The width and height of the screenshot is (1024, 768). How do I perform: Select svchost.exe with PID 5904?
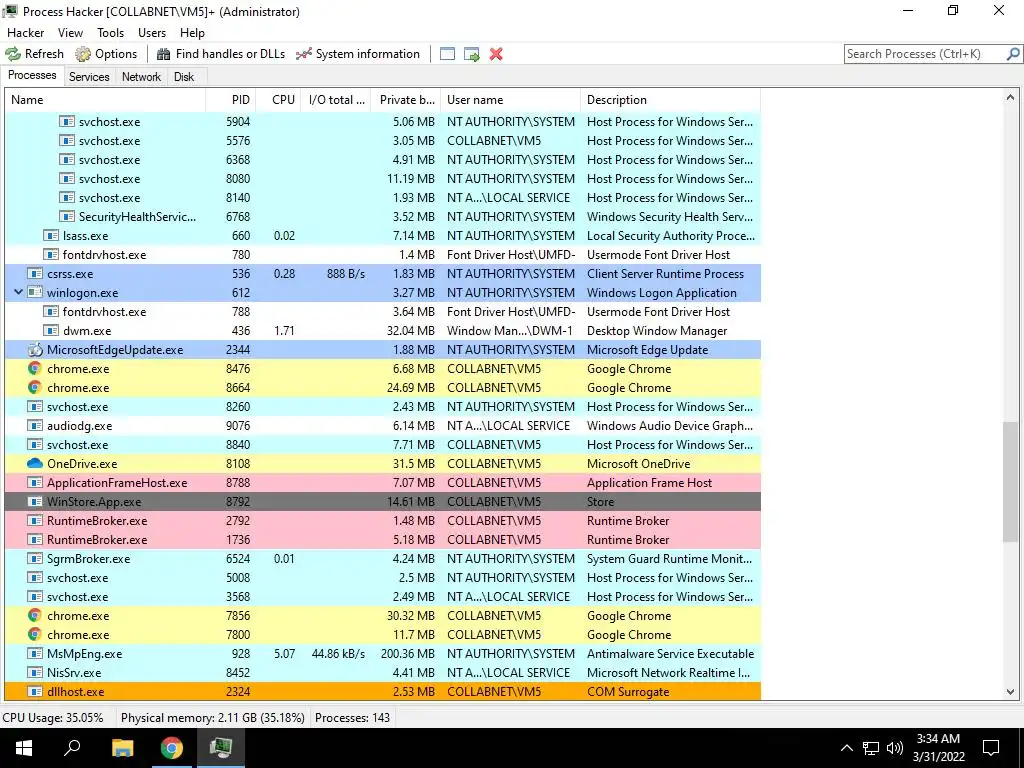(x=383, y=121)
